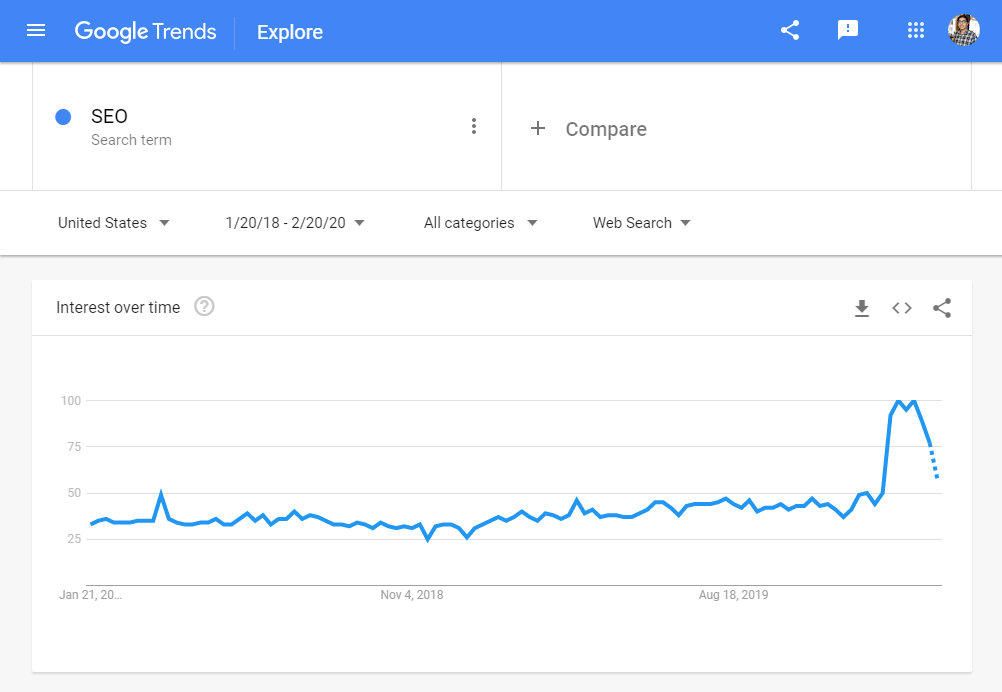
Task: Share the Interest over time chart
Action: 942,308
